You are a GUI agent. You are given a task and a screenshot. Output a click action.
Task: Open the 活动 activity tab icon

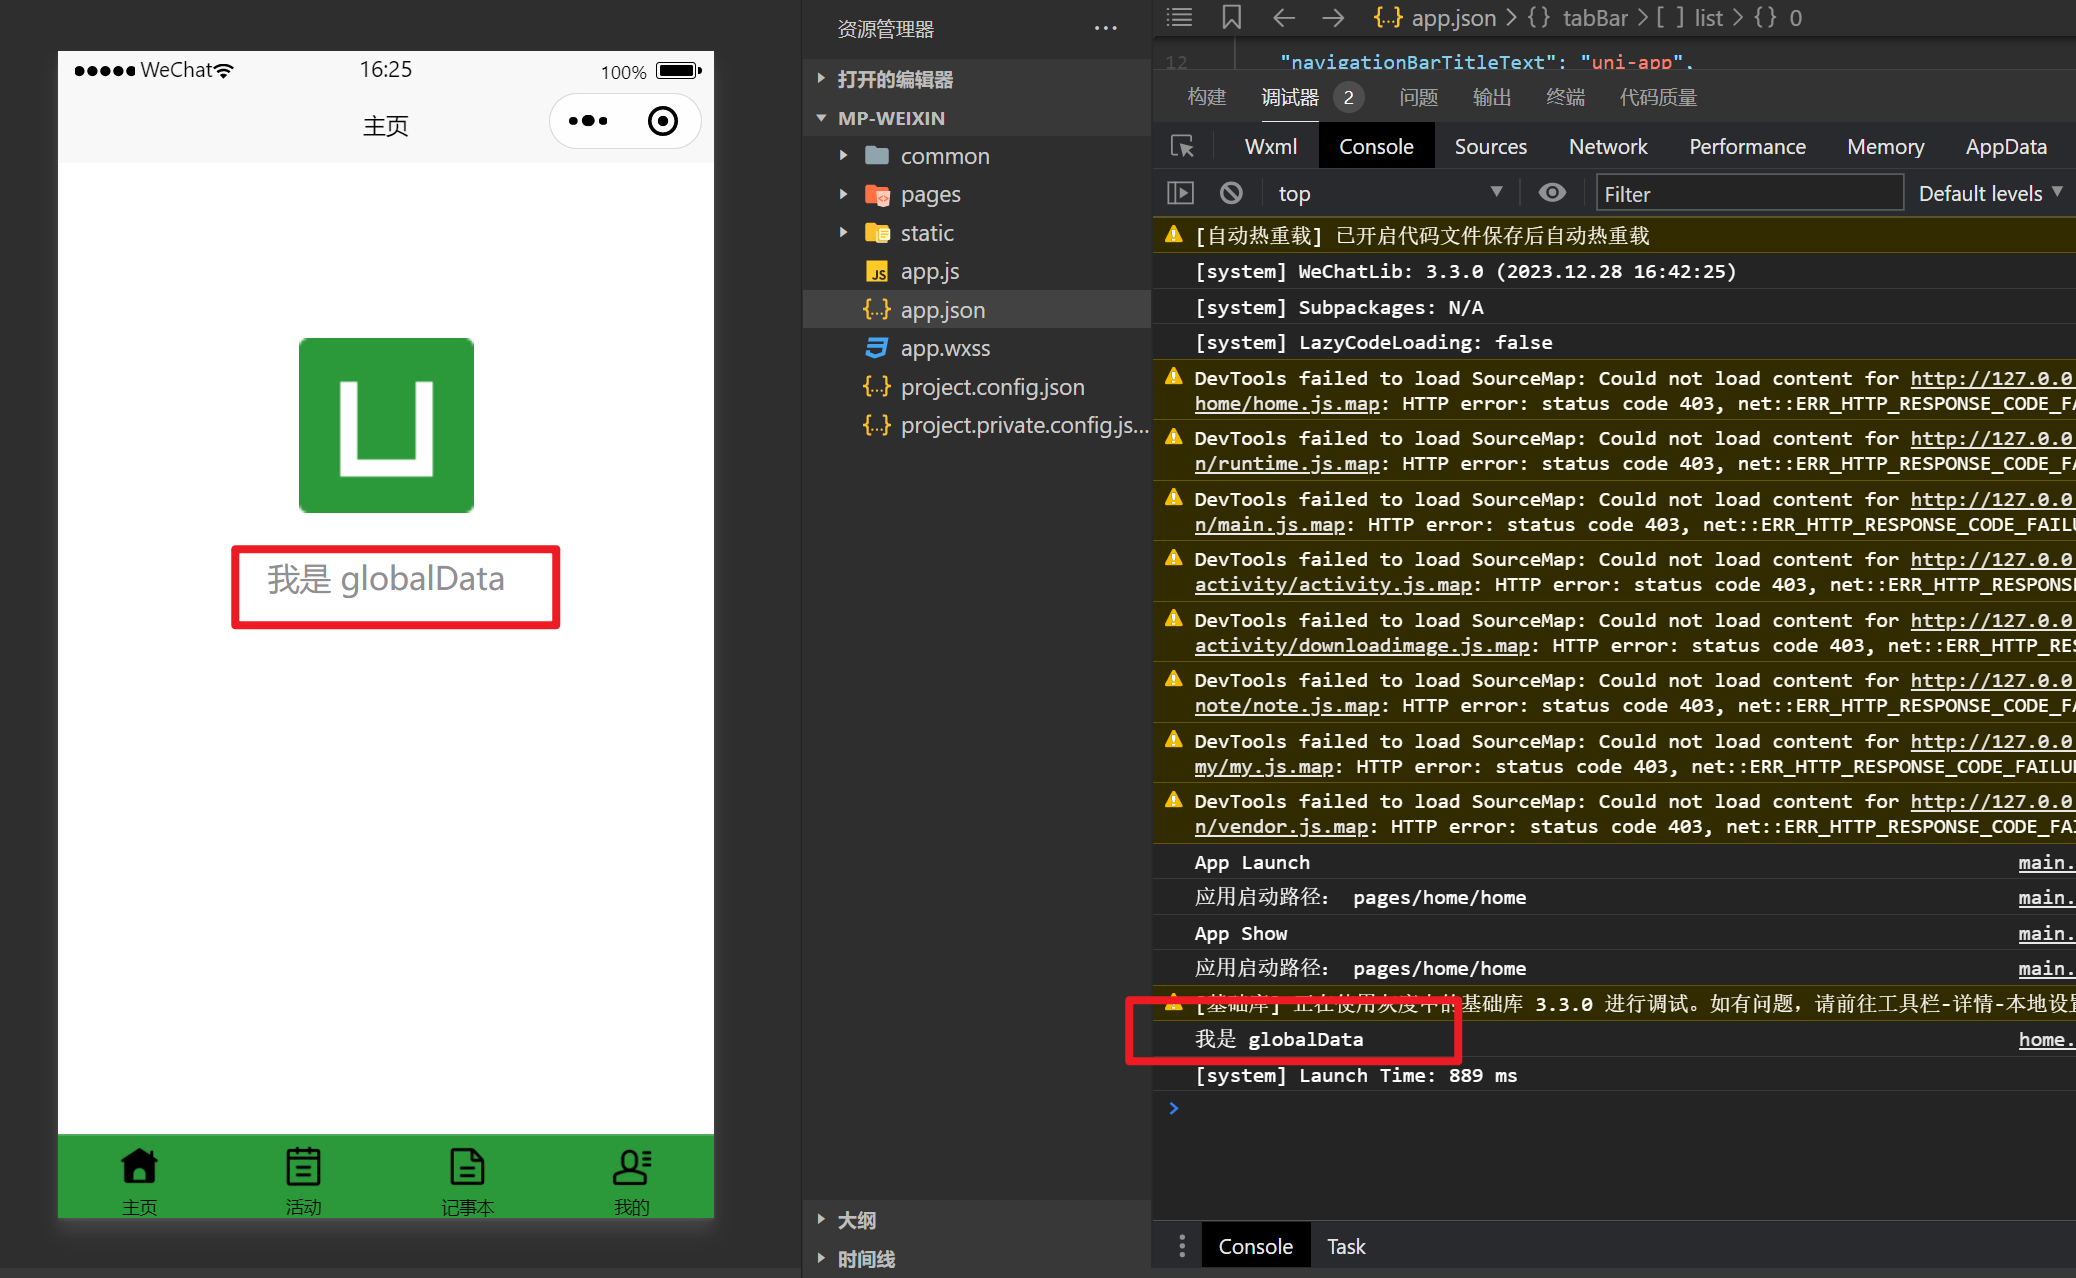click(303, 1166)
